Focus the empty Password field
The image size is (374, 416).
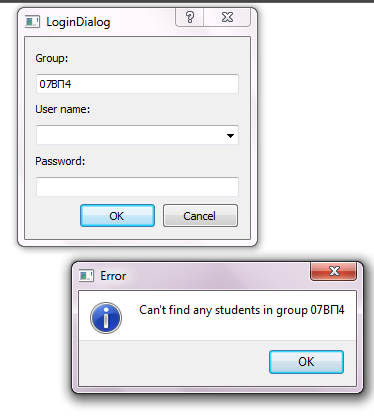point(137,187)
